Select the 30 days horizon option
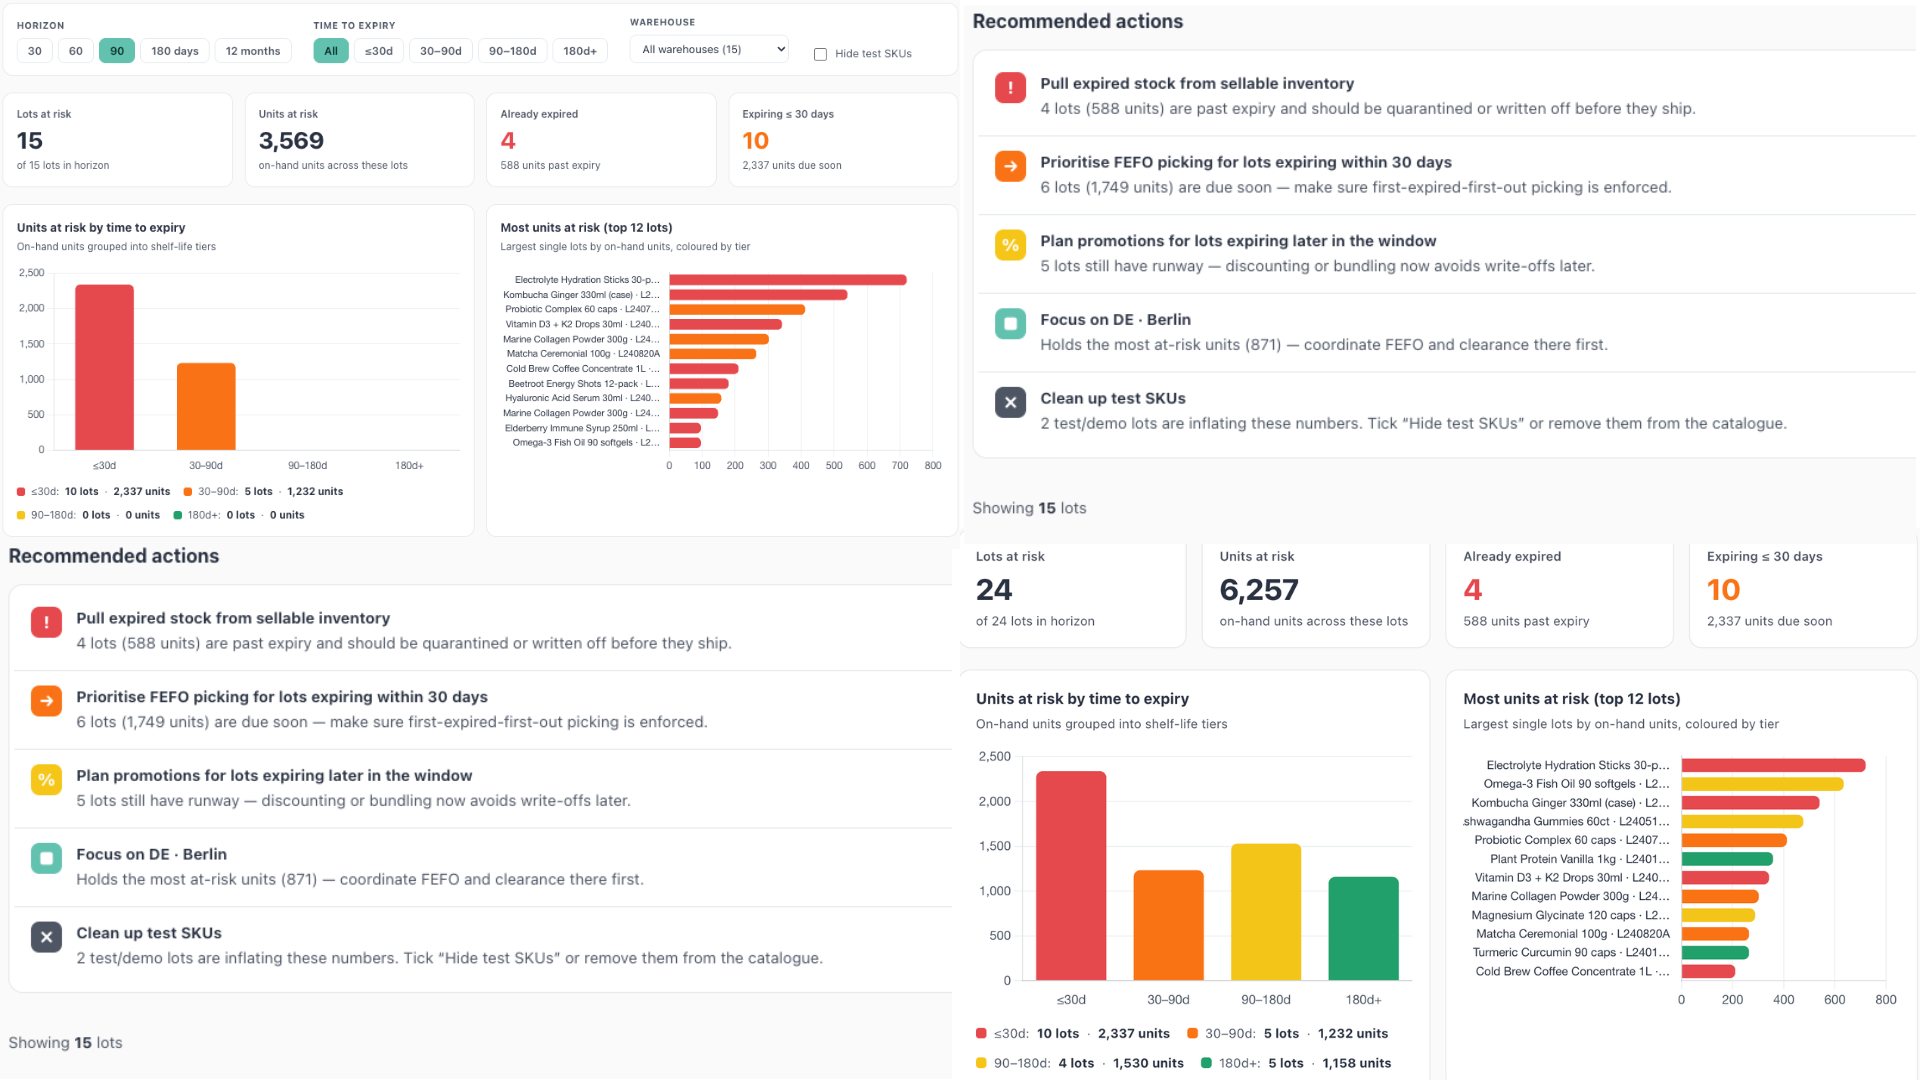This screenshot has height=1080, width=1920. [35, 51]
